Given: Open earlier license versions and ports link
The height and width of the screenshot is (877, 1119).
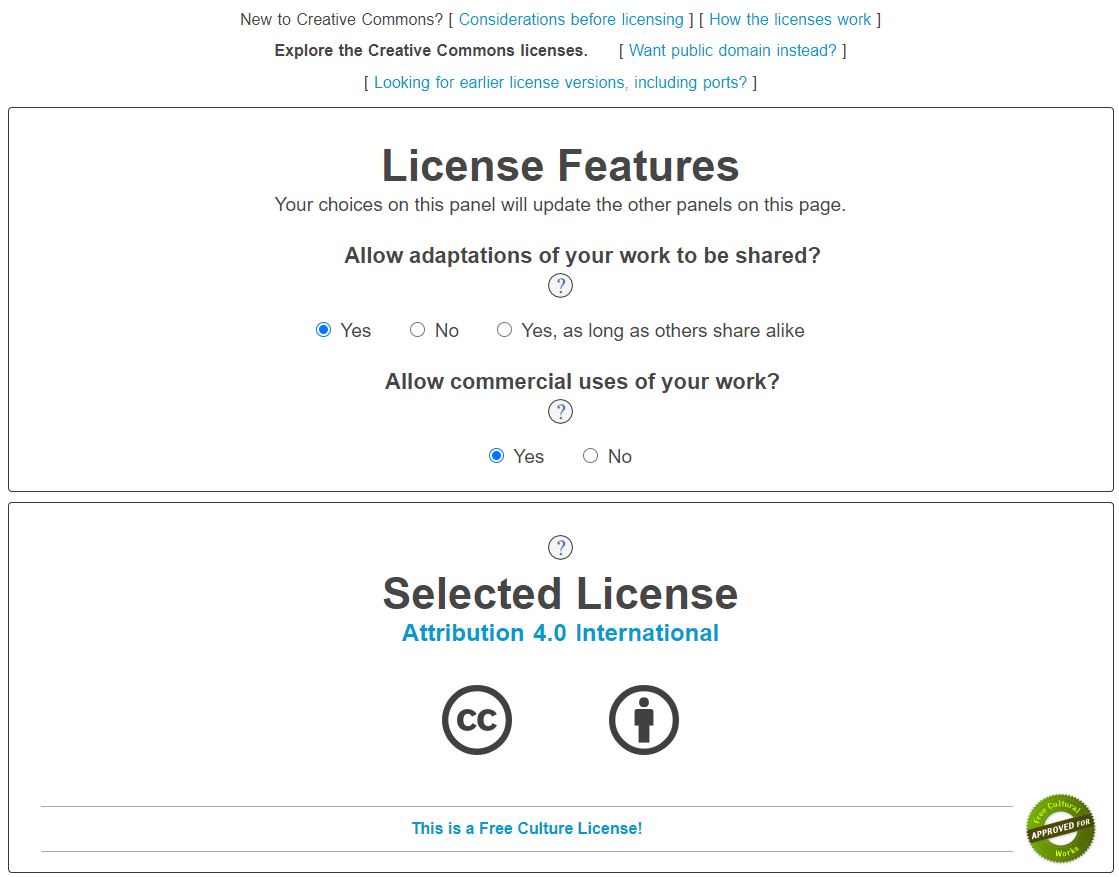Looking at the screenshot, I should (x=560, y=82).
